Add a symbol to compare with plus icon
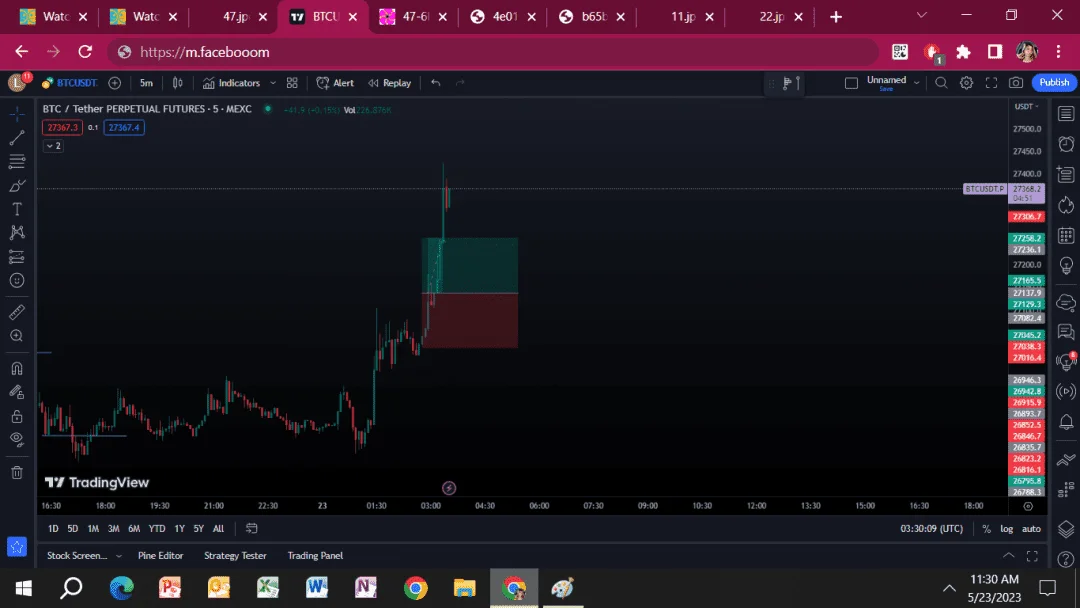 click(115, 83)
